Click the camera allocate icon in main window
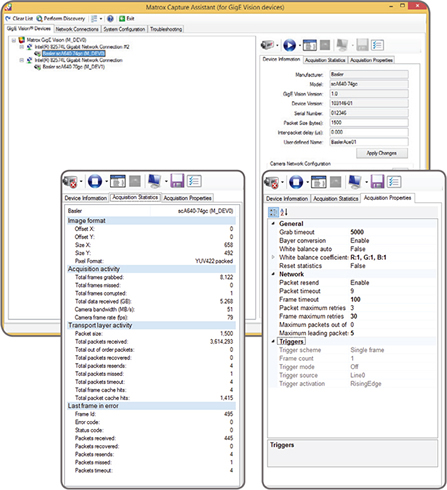This screenshot has height=490, width=447. pos(267,45)
